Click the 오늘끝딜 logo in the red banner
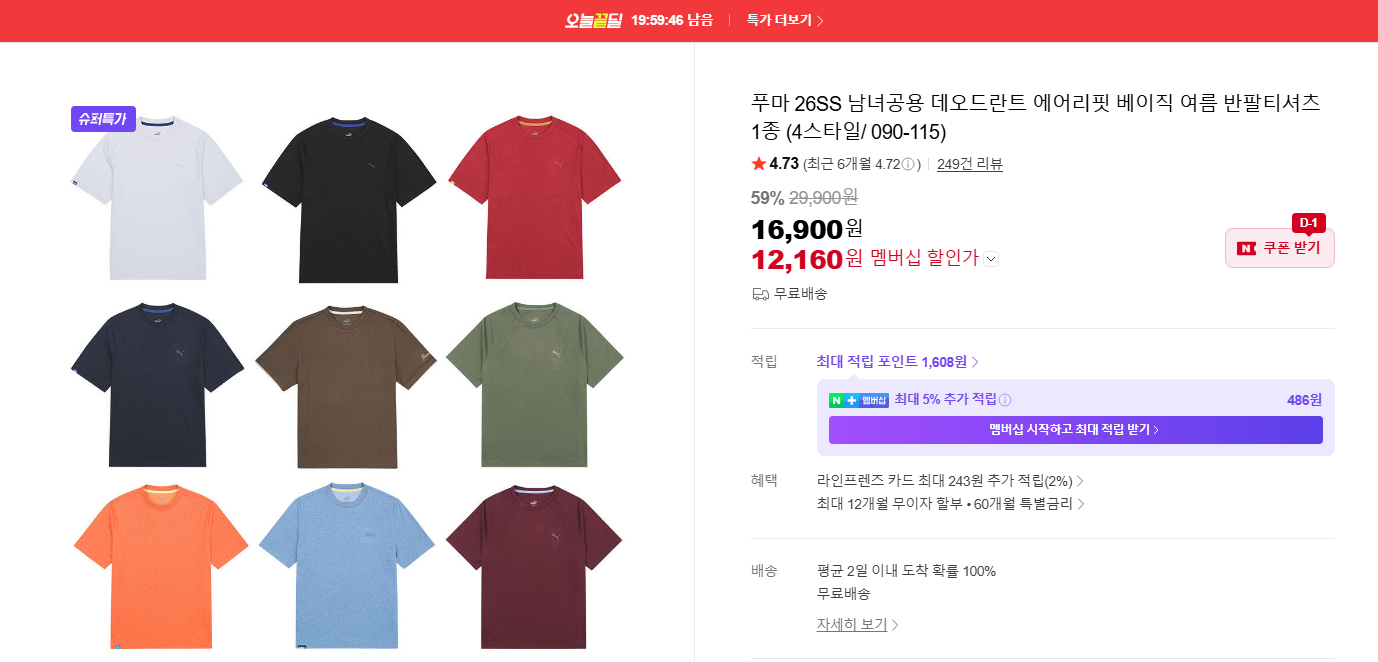This screenshot has width=1378, height=662. click(593, 20)
